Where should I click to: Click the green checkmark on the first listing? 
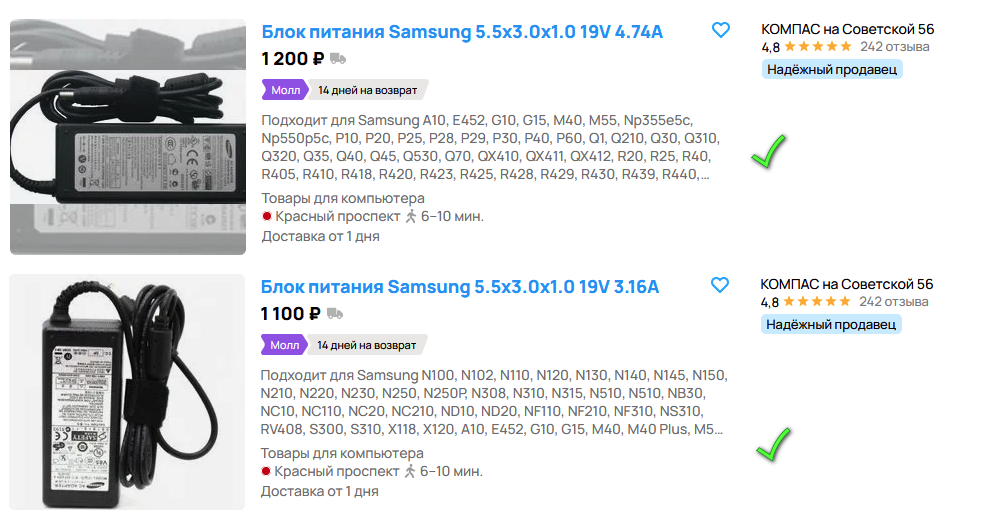[x=769, y=151]
